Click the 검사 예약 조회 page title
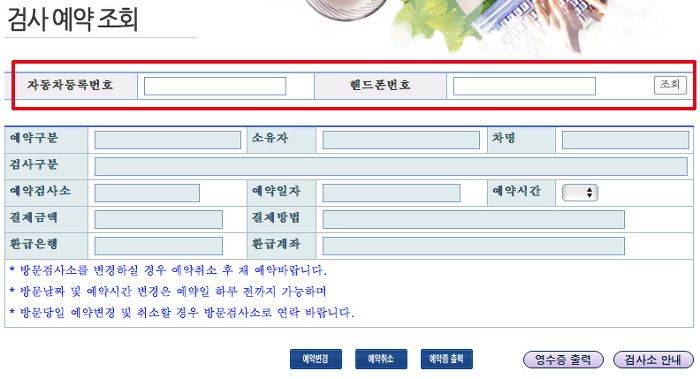The image size is (700, 379). pos(73,19)
